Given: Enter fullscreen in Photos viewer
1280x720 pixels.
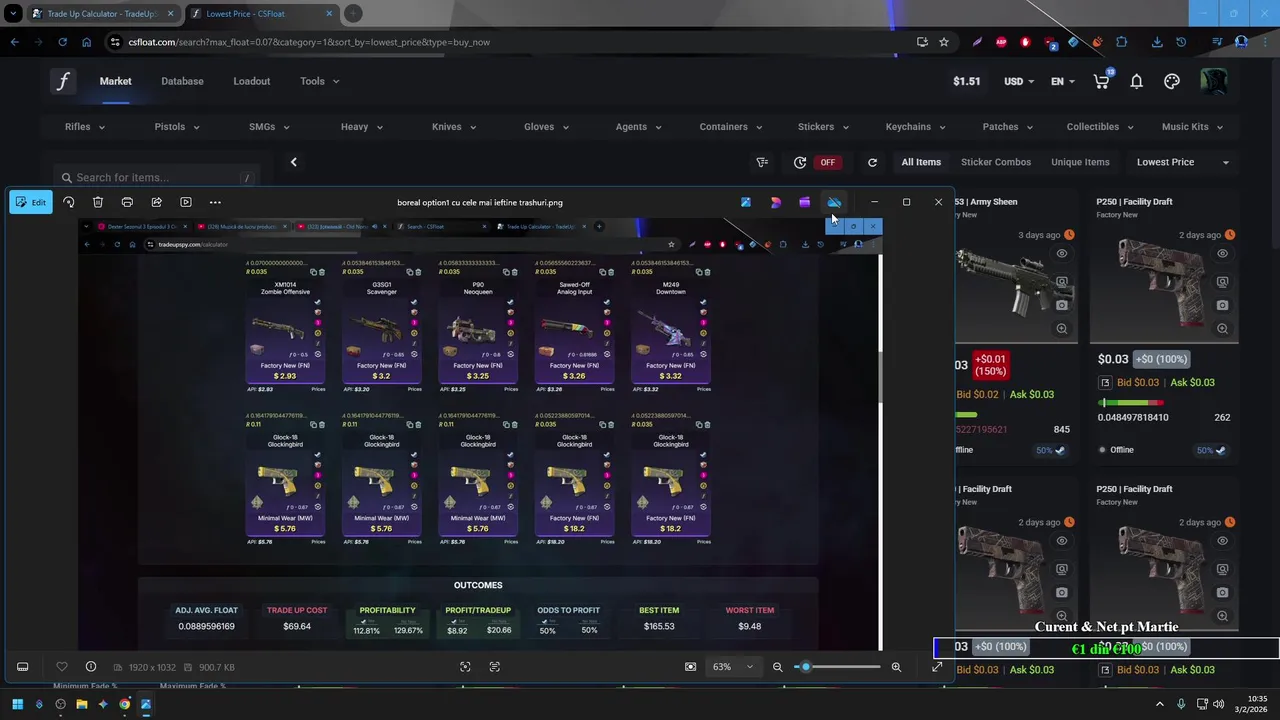Looking at the screenshot, I should (x=937, y=667).
